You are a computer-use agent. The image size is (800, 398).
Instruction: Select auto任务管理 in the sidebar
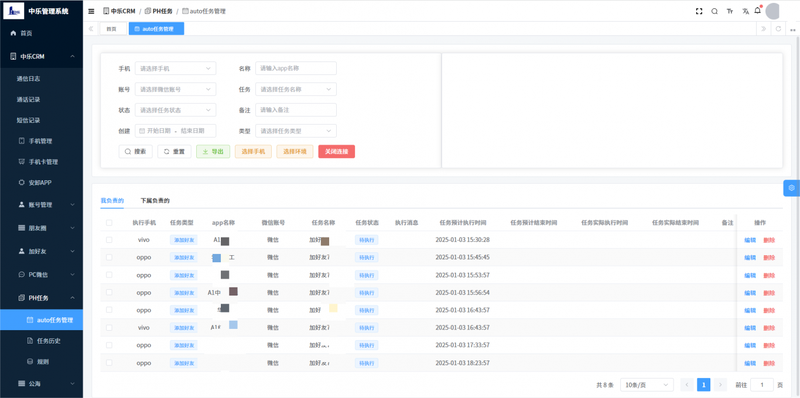pyautogui.click(x=41, y=320)
